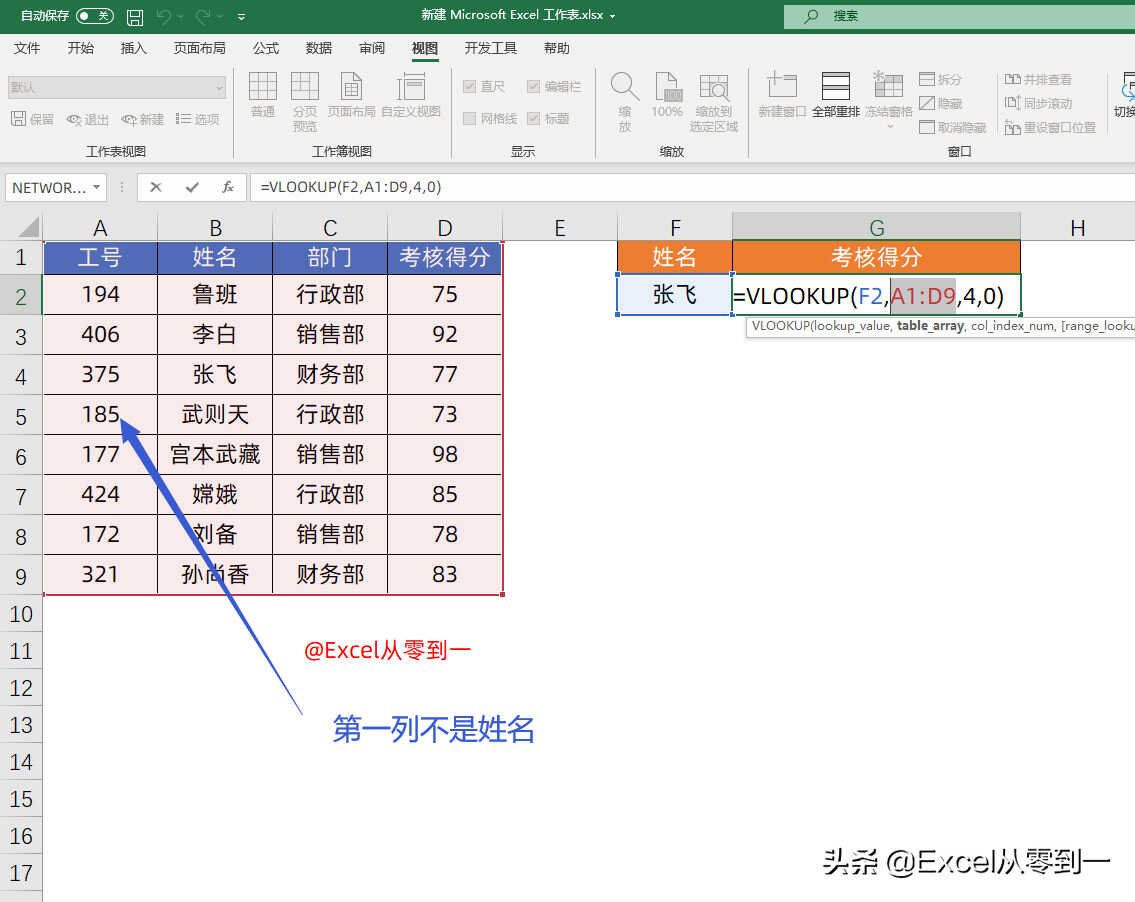Confirm the formula with the checkmark icon
This screenshot has width=1135, height=902.
(192, 187)
